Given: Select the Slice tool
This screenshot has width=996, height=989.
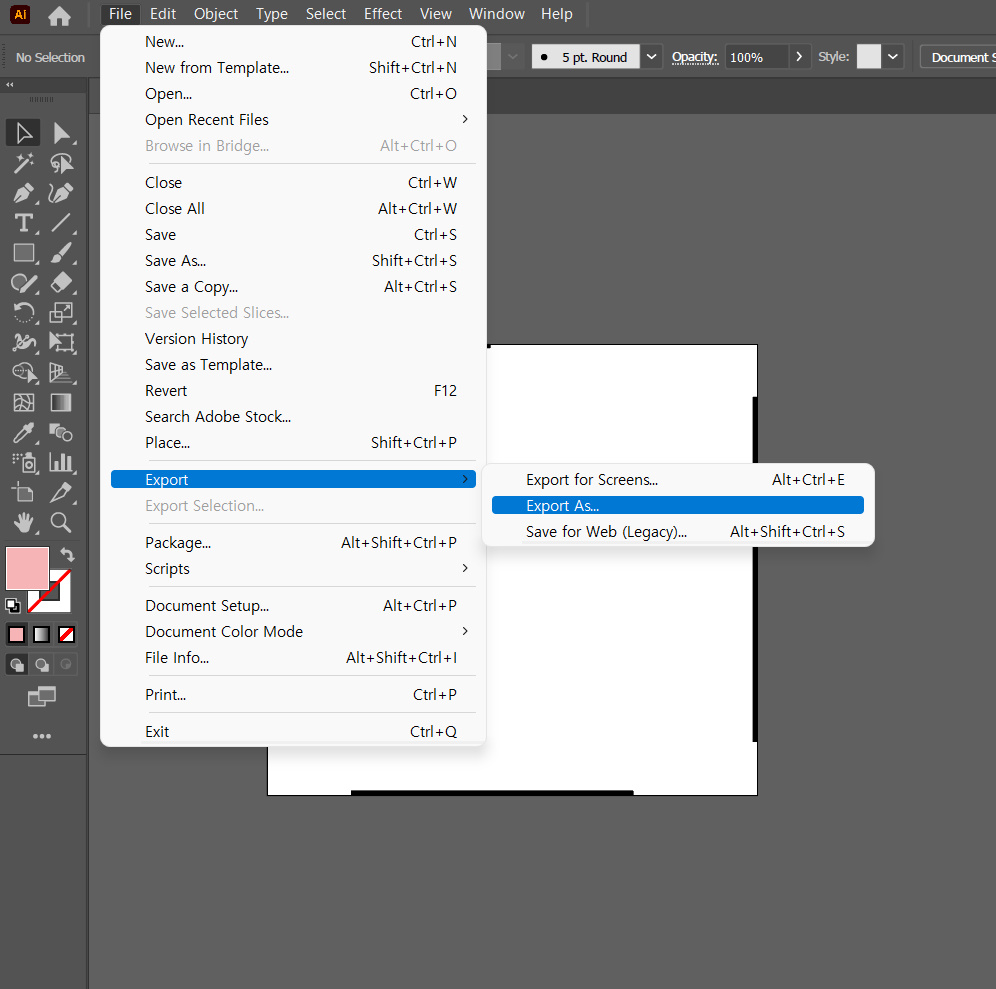Looking at the screenshot, I should click(61, 492).
